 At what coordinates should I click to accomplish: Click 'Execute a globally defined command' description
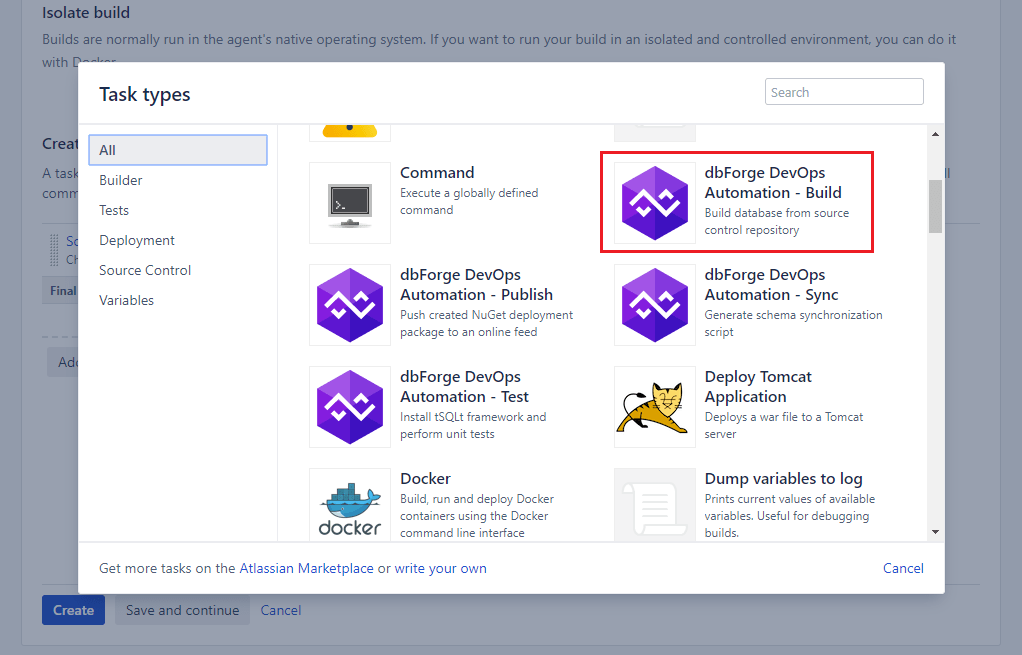click(469, 201)
